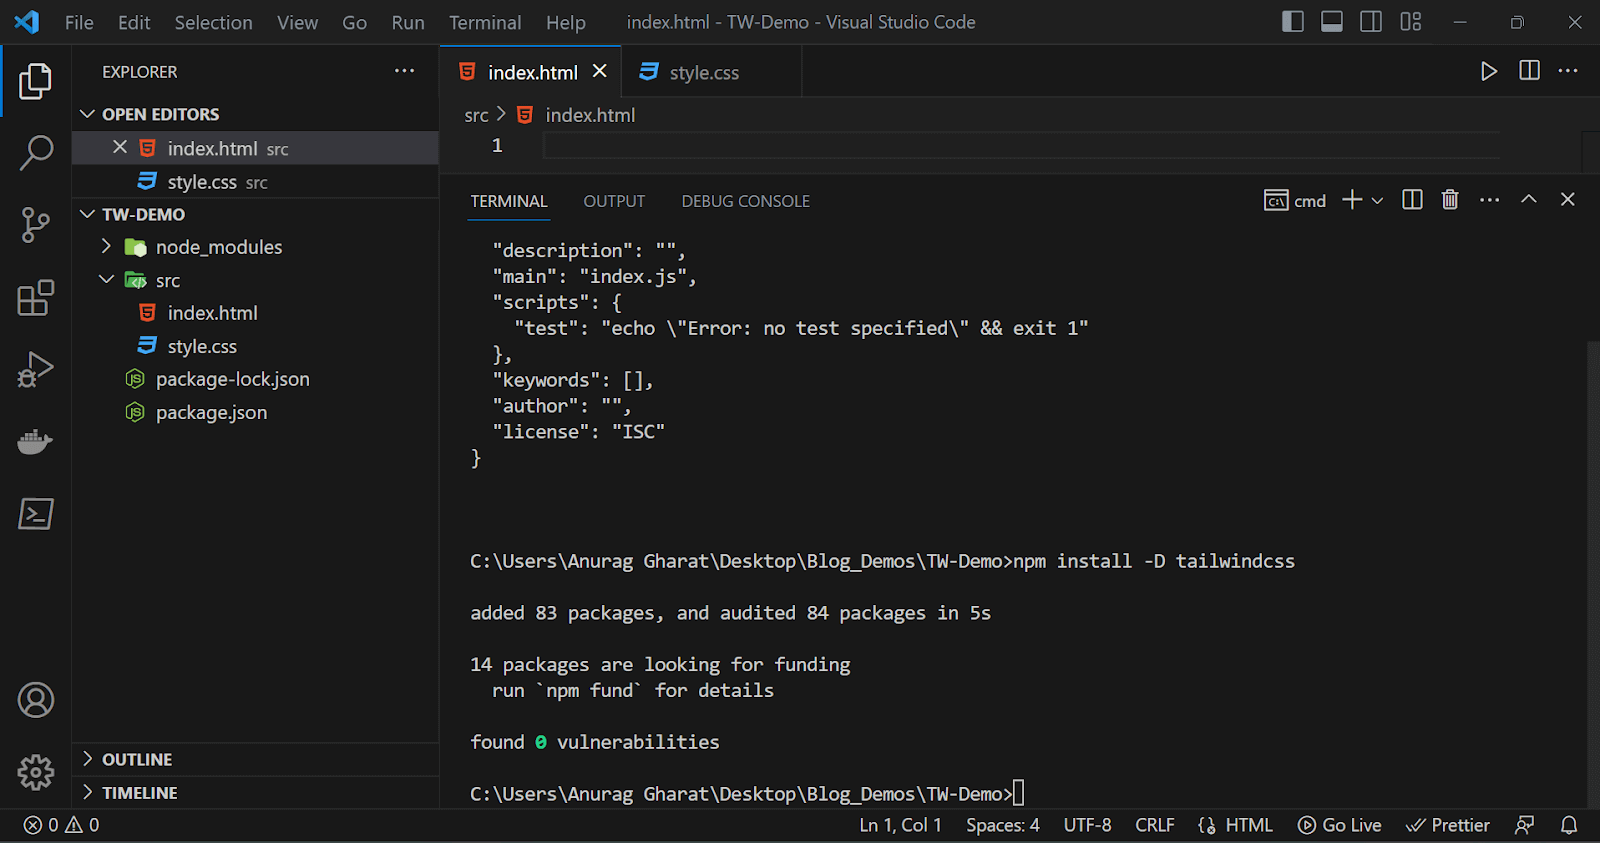
Task: Open the launch profile dropdown arrow
Action: tap(1378, 200)
